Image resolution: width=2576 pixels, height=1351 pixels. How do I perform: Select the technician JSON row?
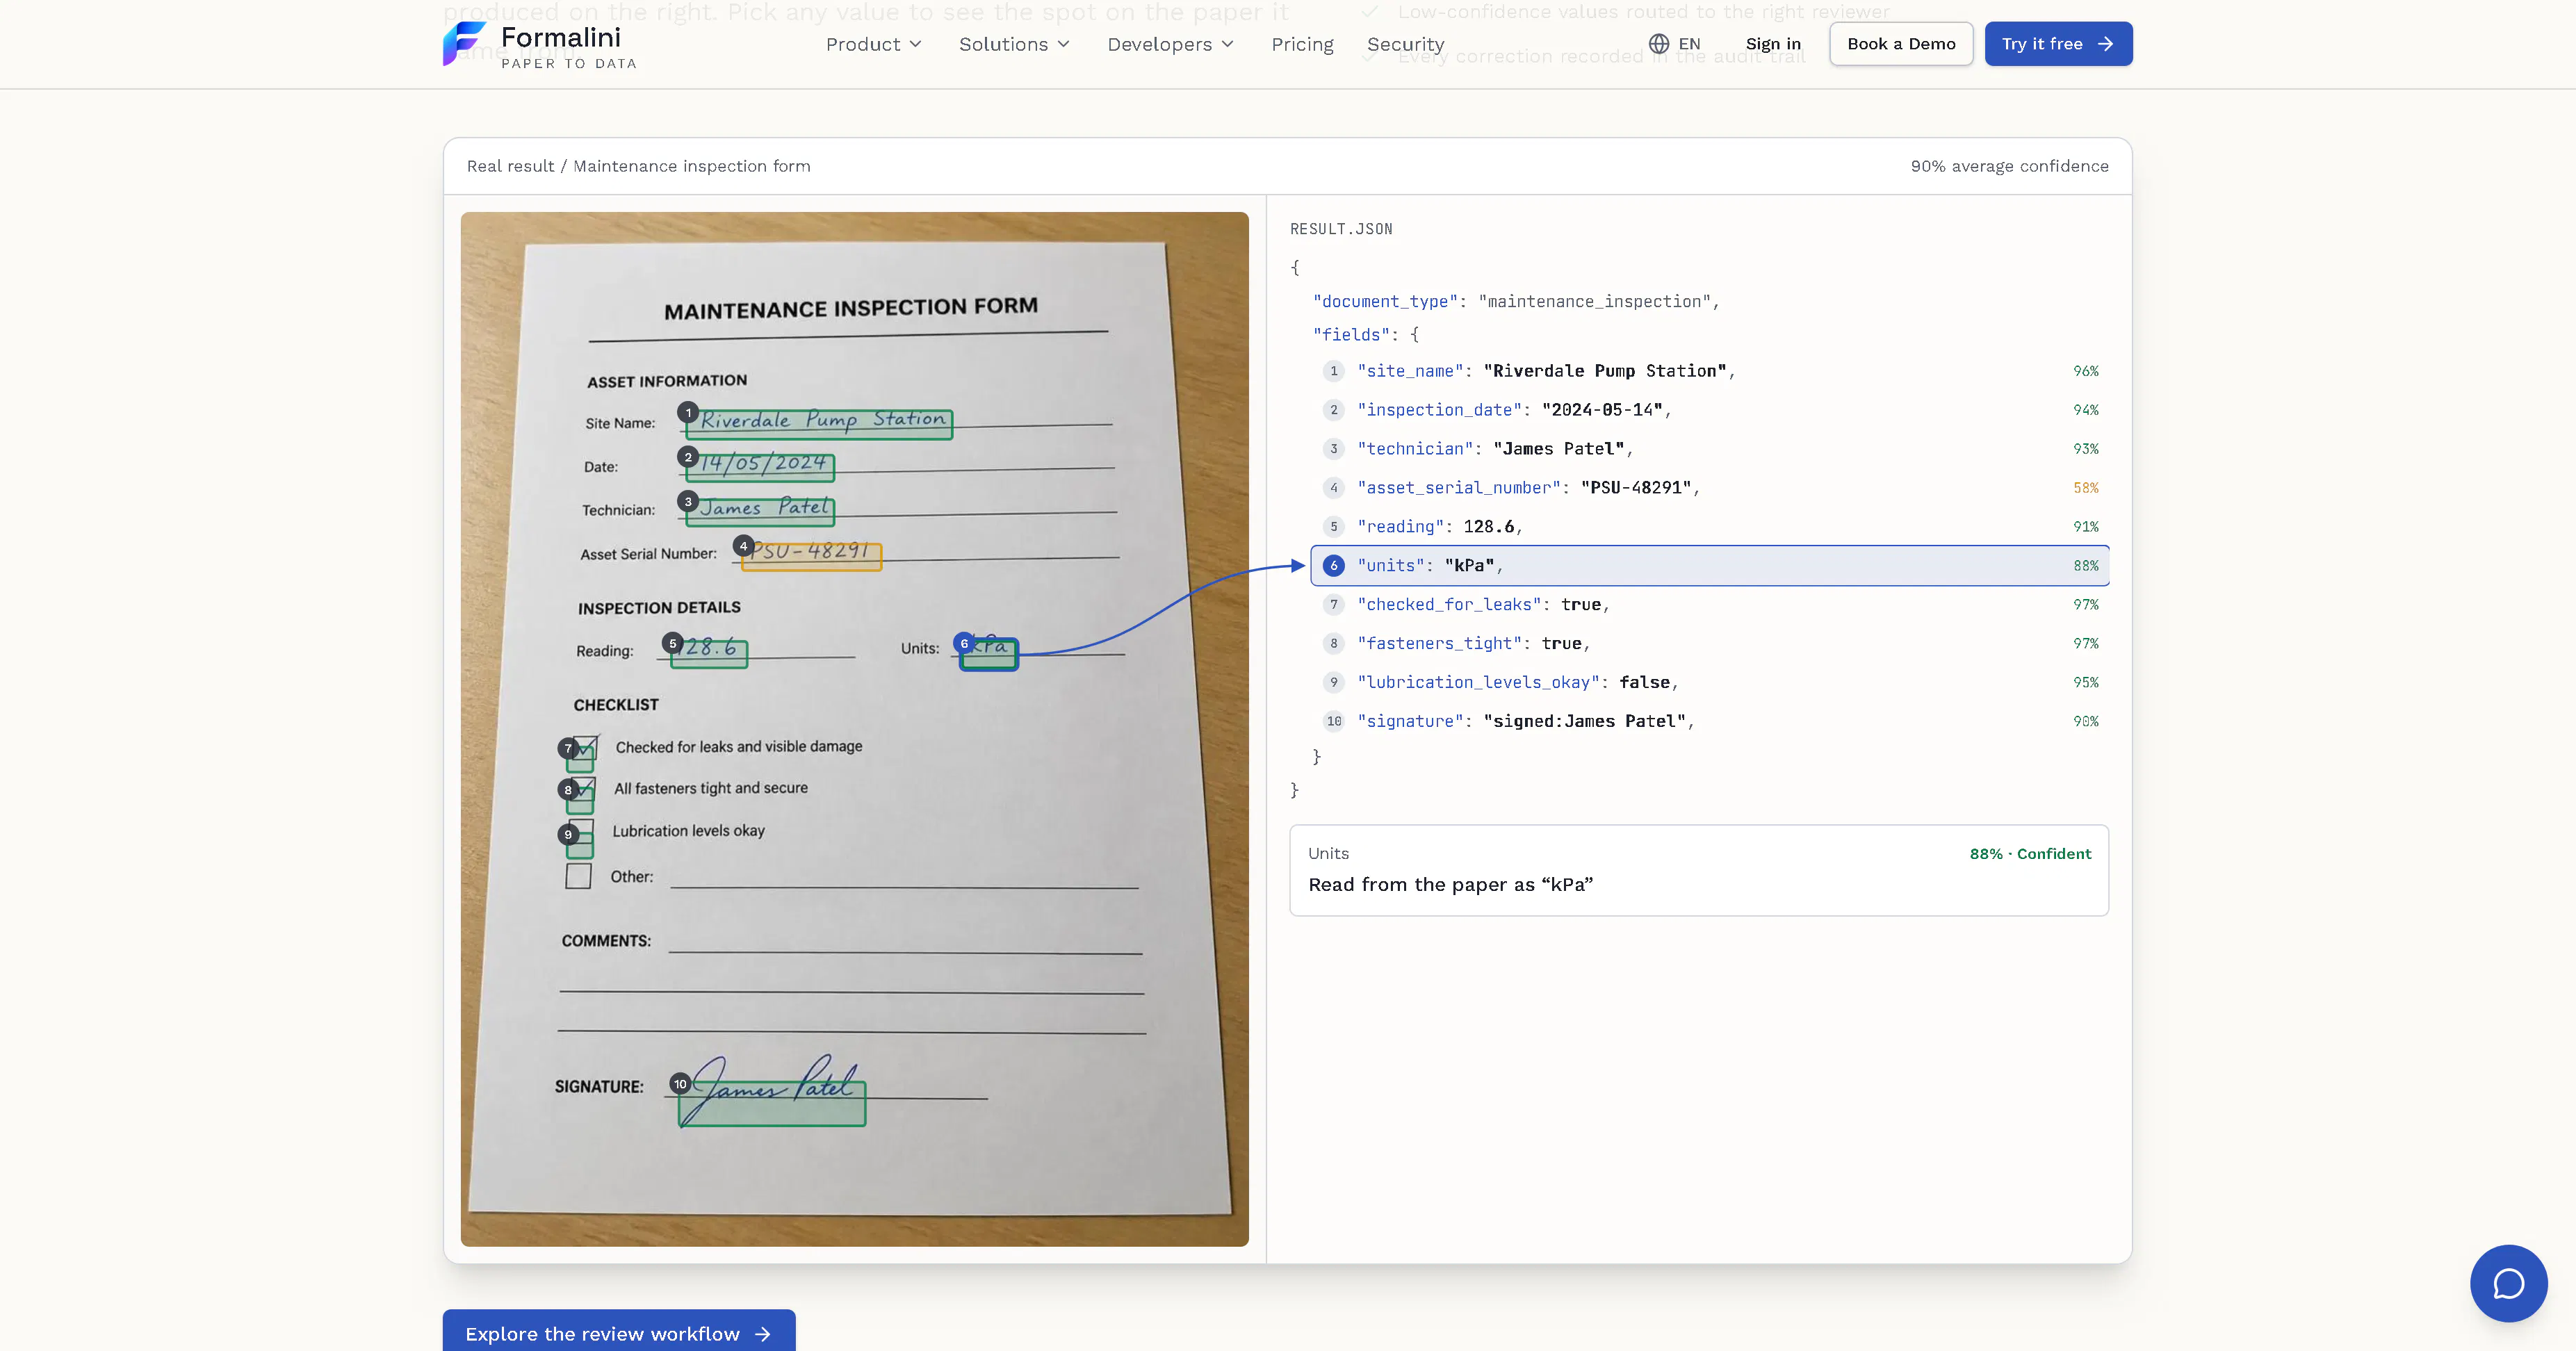click(x=1710, y=449)
